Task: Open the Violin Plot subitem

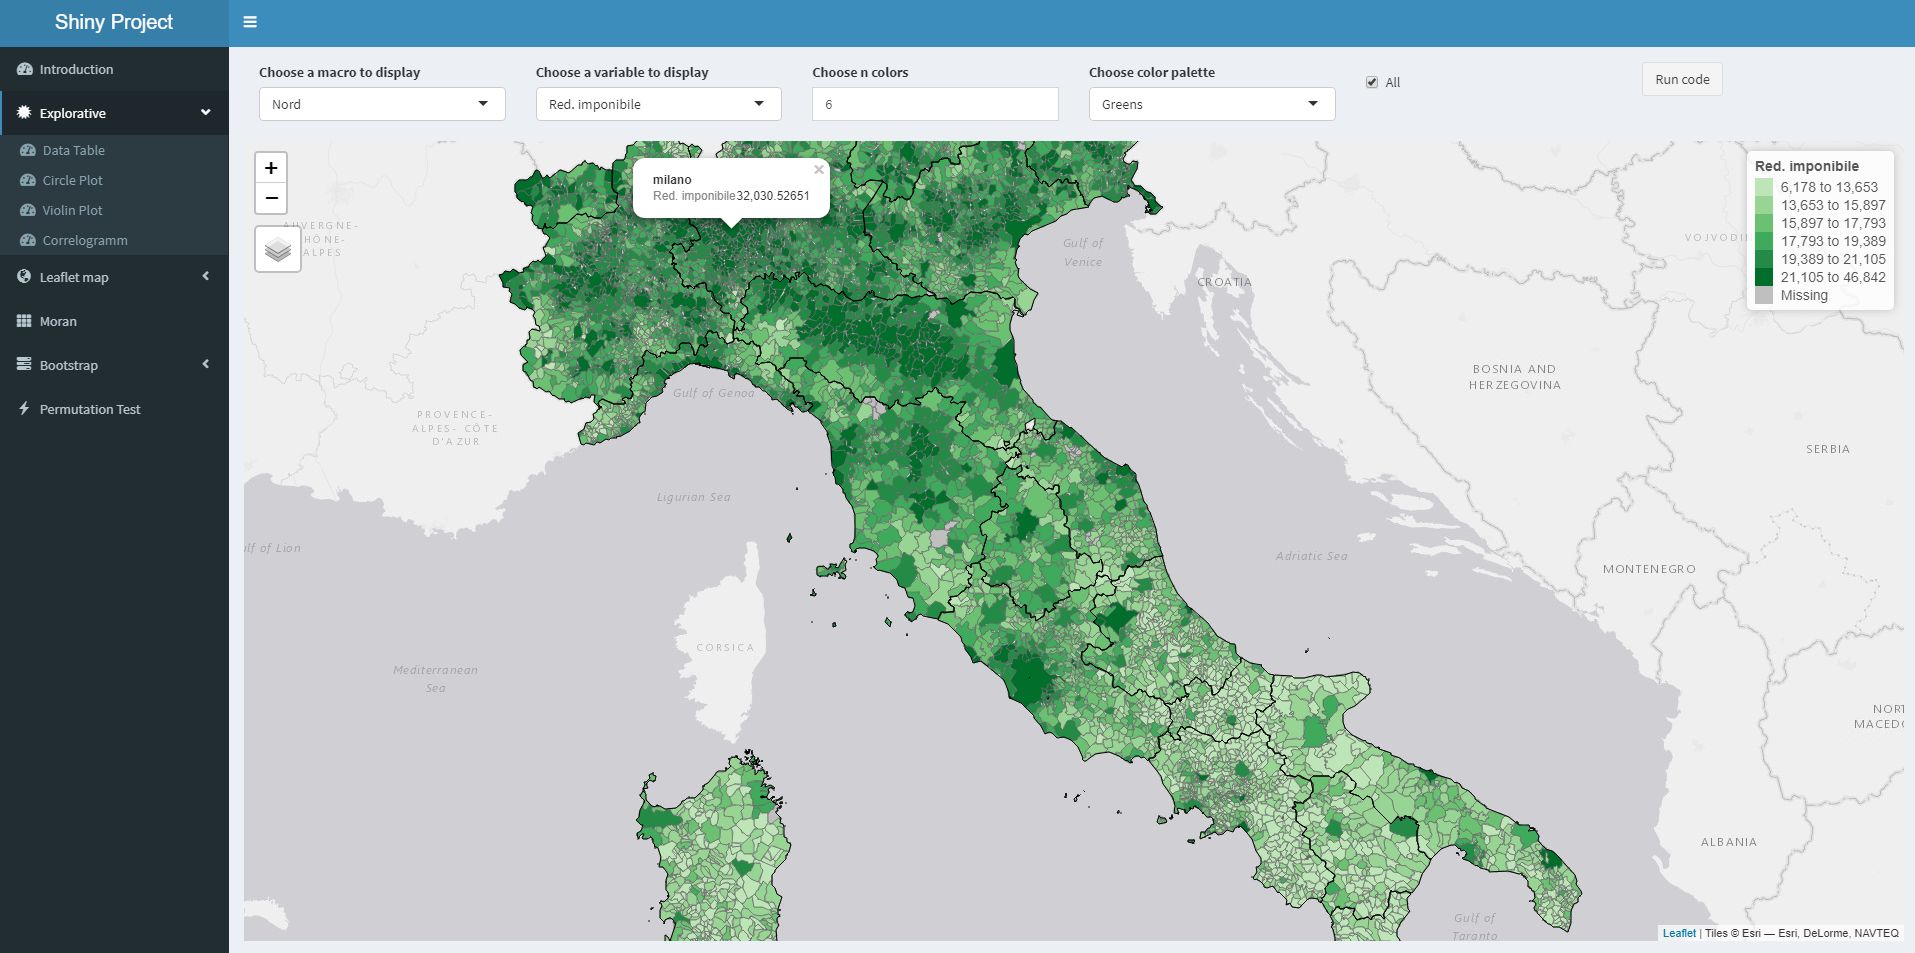Action: (114, 210)
